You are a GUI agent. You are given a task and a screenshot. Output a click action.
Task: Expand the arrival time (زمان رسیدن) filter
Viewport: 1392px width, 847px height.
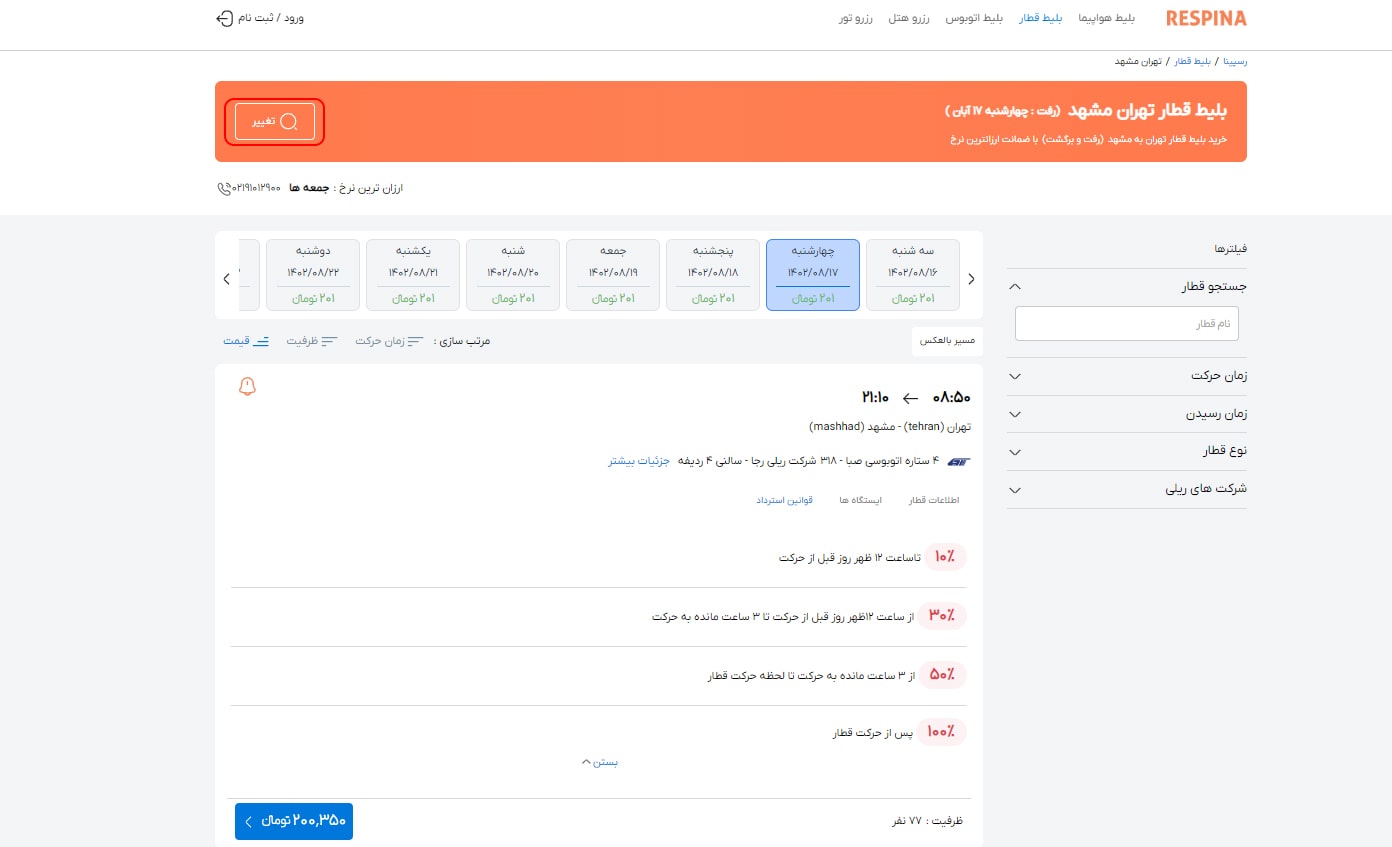click(1015, 414)
